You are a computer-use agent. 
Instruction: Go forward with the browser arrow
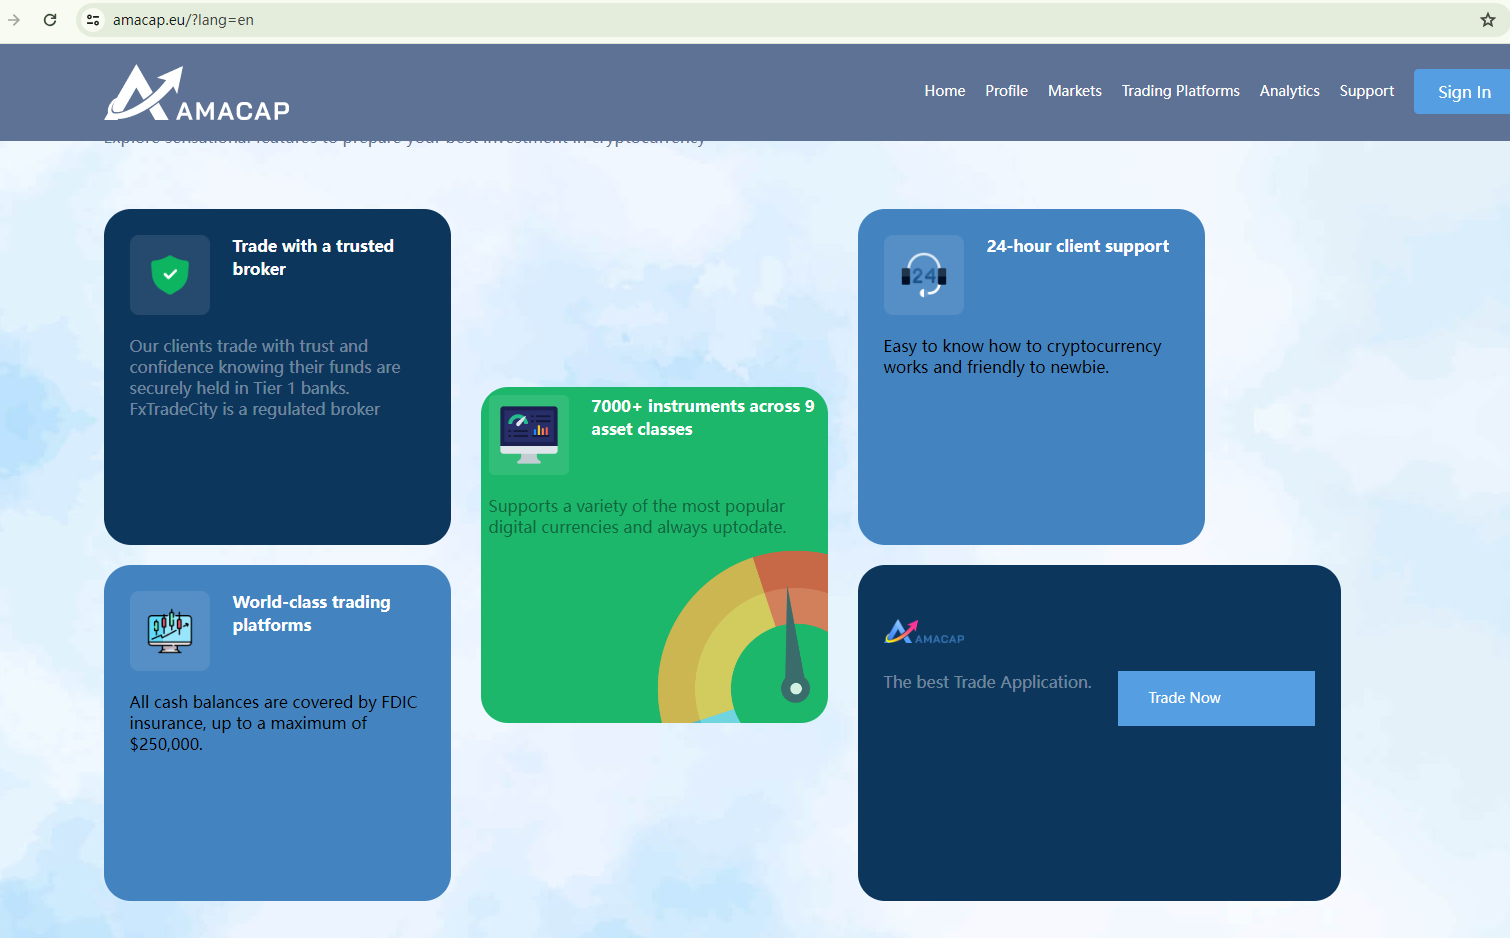coord(14,20)
